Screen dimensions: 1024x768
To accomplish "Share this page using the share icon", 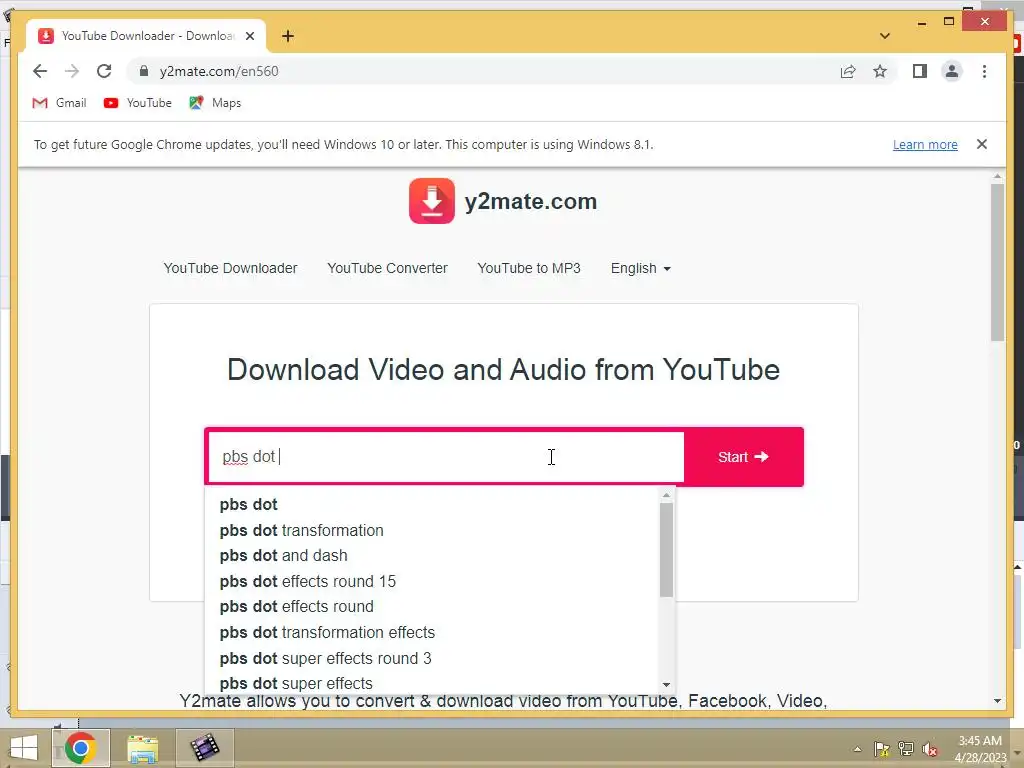I will click(848, 71).
